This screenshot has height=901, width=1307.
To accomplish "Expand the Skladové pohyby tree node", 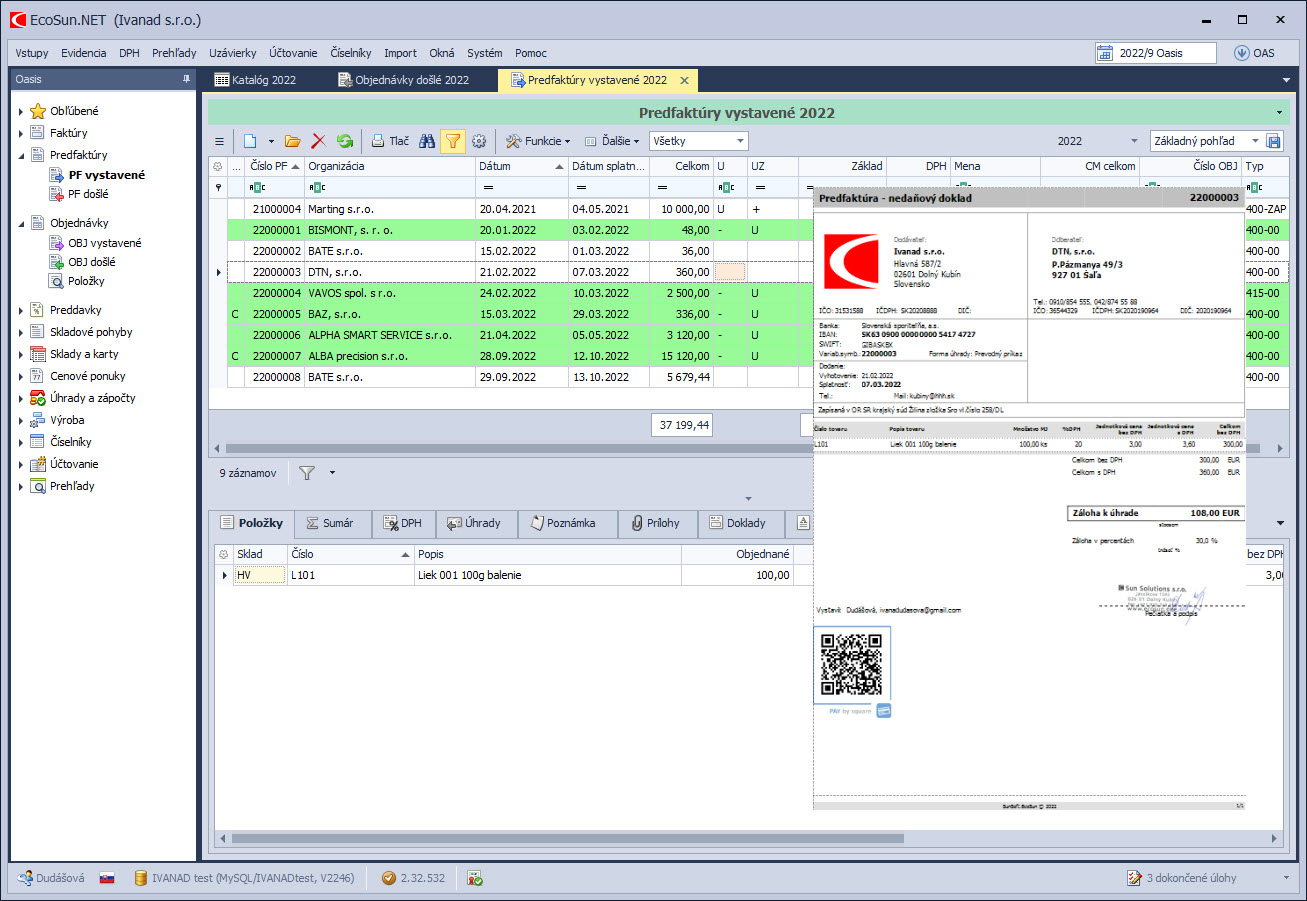I will click(x=21, y=332).
